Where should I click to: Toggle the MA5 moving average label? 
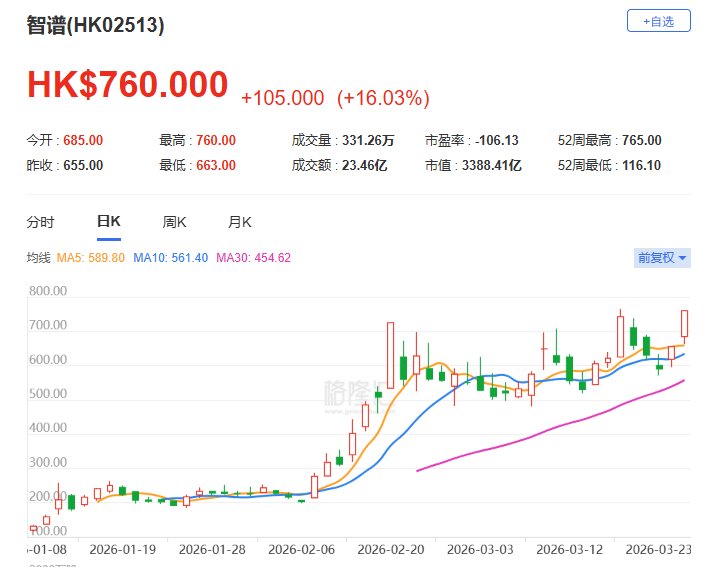click(90, 258)
